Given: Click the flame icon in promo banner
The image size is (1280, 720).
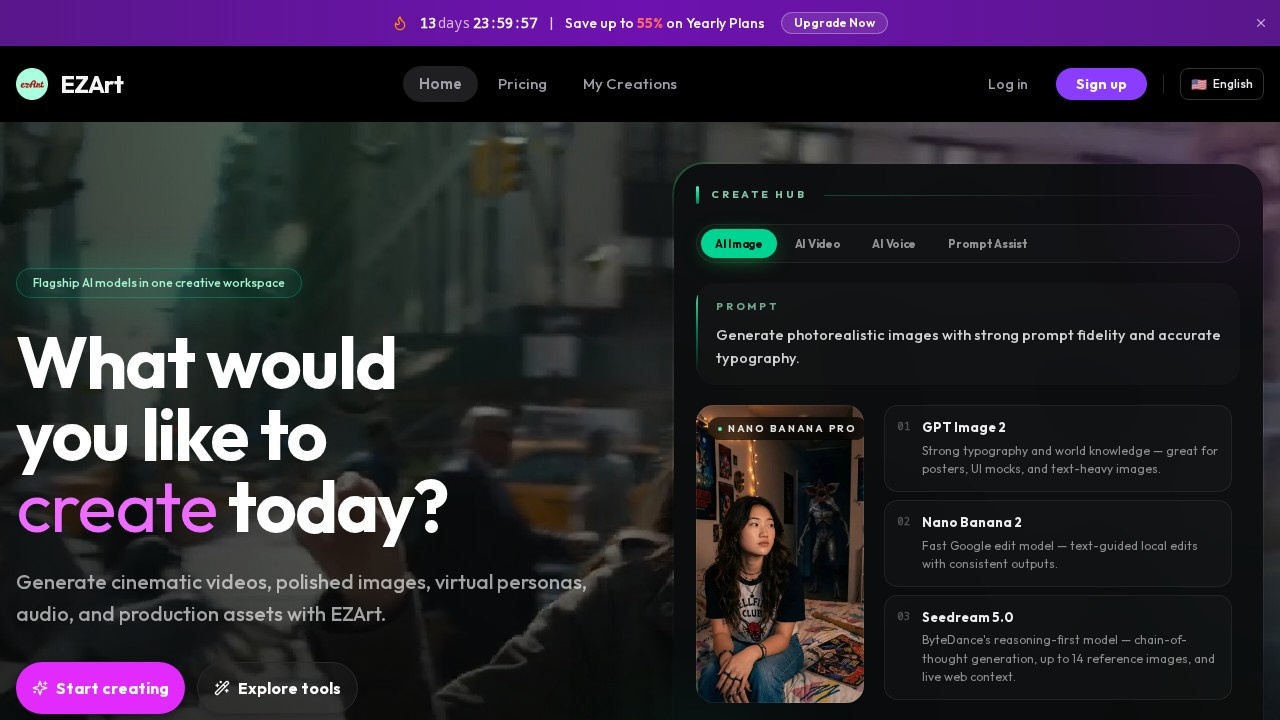Looking at the screenshot, I should (400, 23).
